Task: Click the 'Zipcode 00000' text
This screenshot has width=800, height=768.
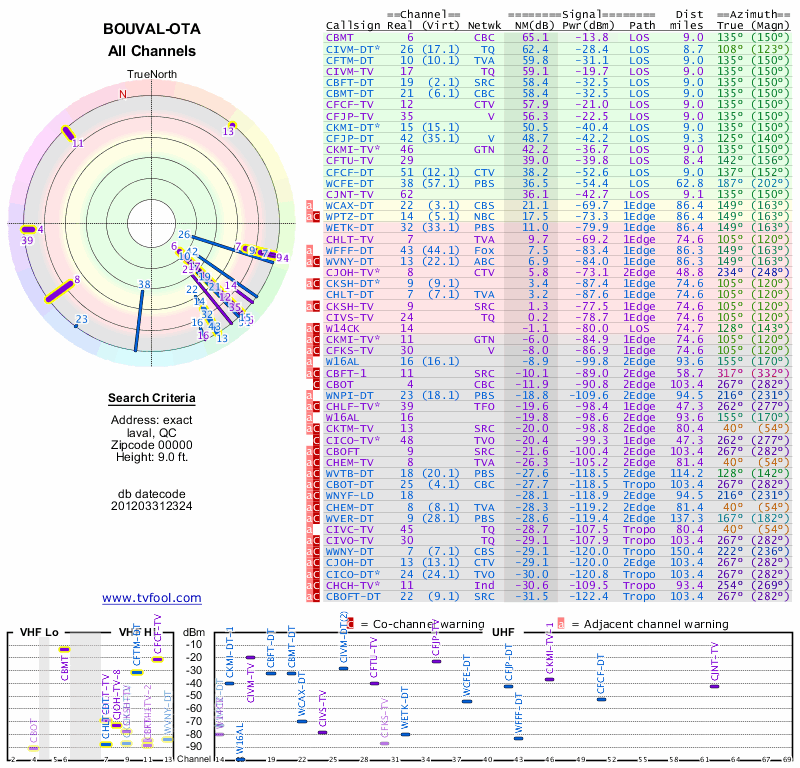Action: tap(152, 444)
